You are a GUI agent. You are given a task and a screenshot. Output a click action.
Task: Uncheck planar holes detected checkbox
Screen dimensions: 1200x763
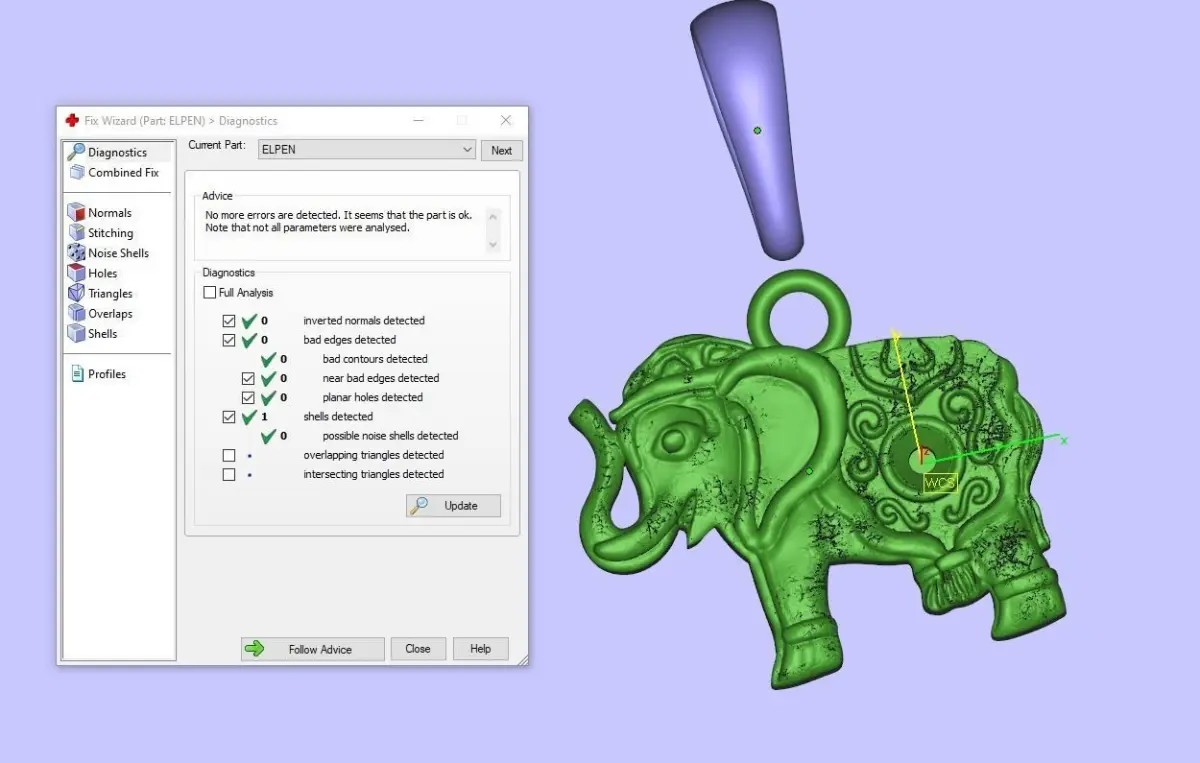(248, 397)
